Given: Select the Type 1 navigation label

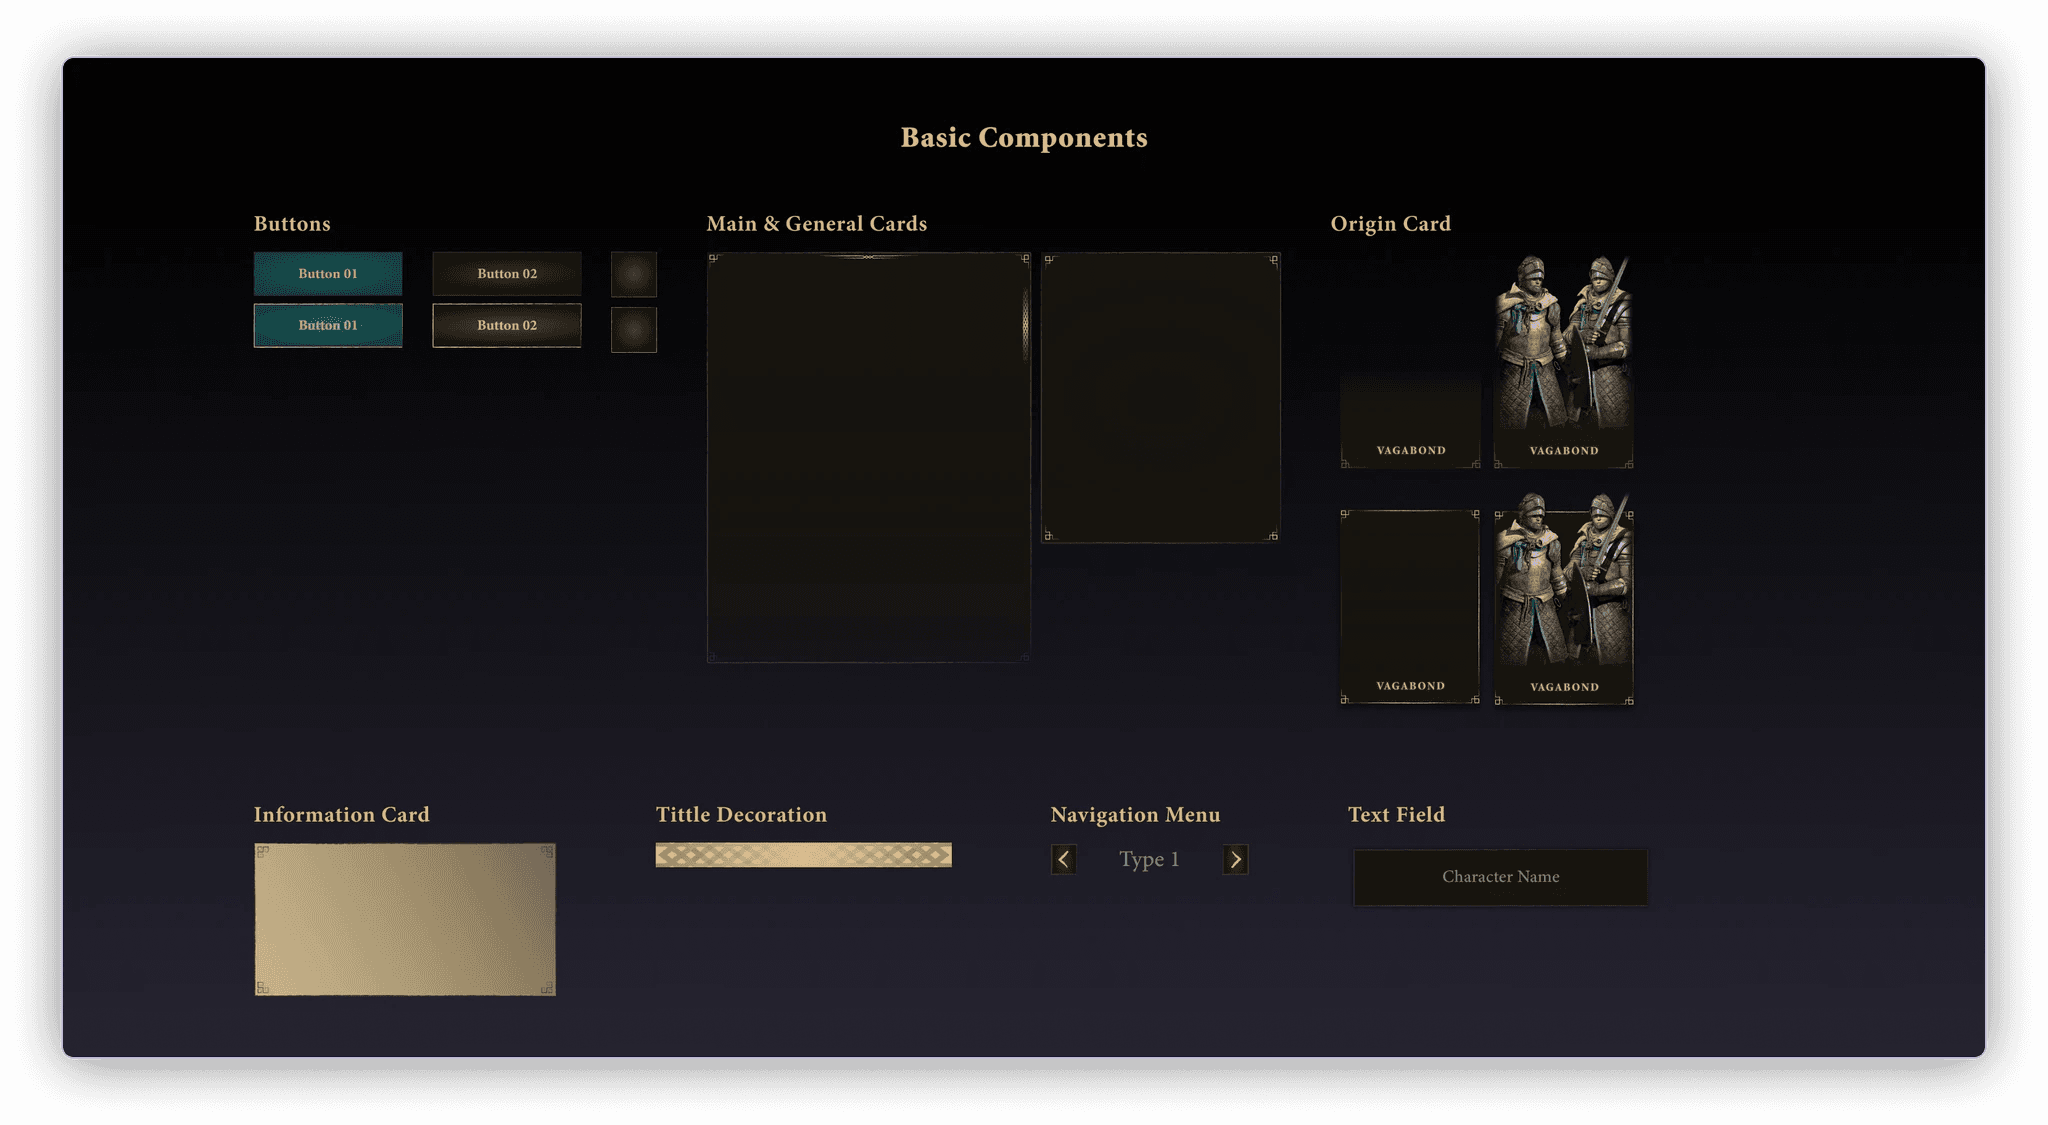Looking at the screenshot, I should coord(1149,859).
